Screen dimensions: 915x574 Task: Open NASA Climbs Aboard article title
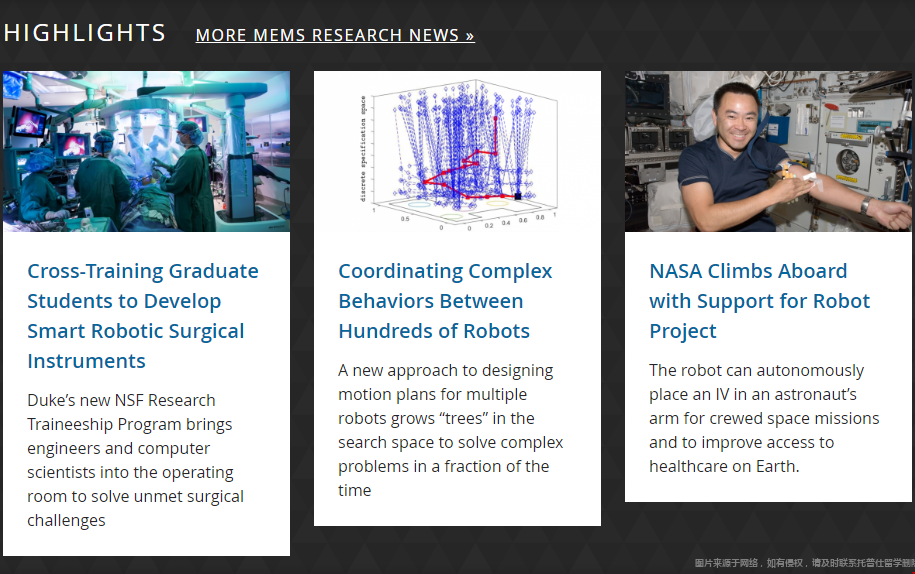coord(759,301)
